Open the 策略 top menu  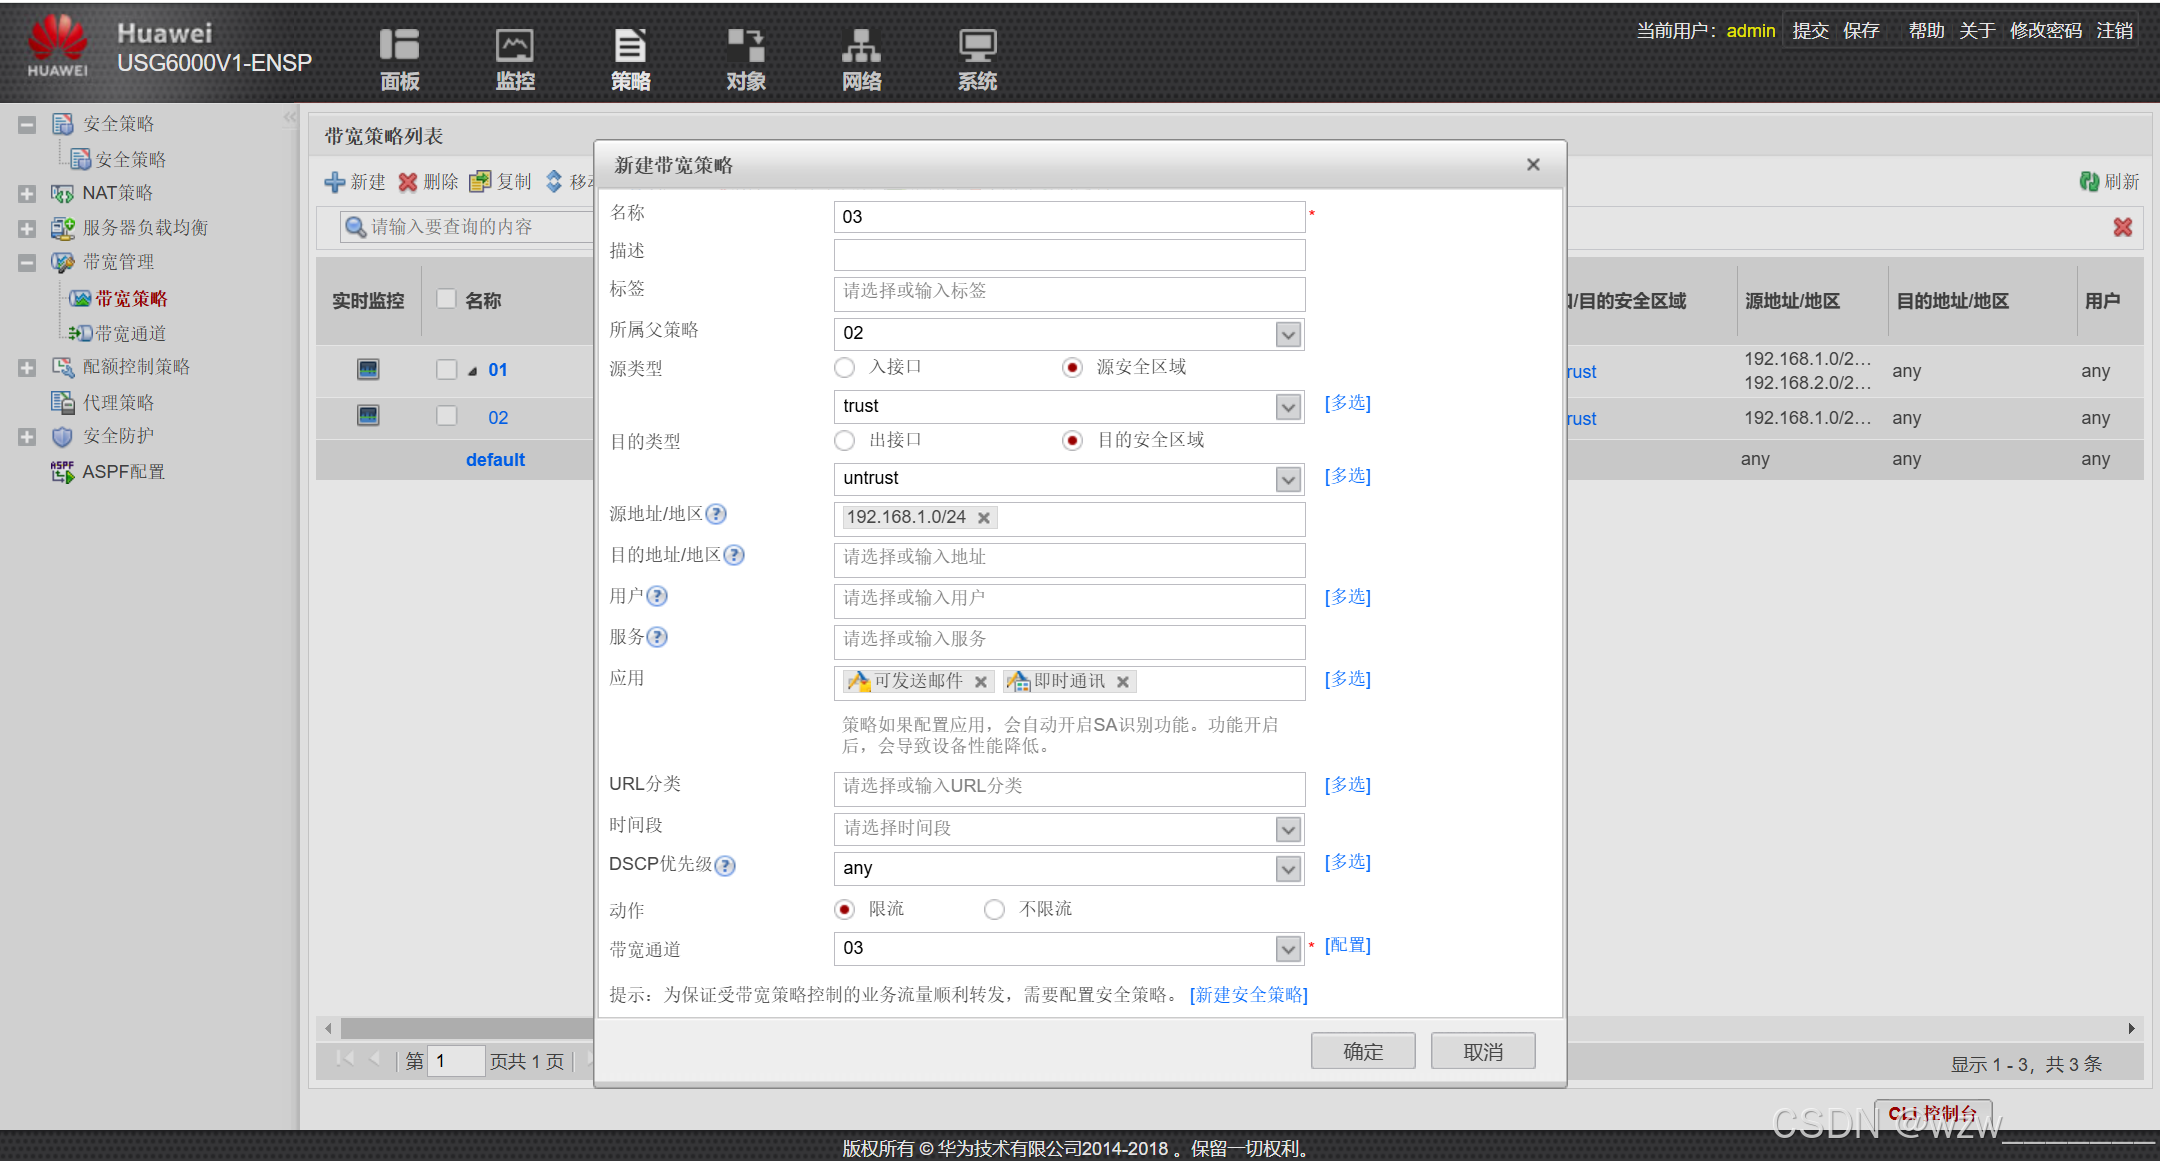(x=630, y=58)
